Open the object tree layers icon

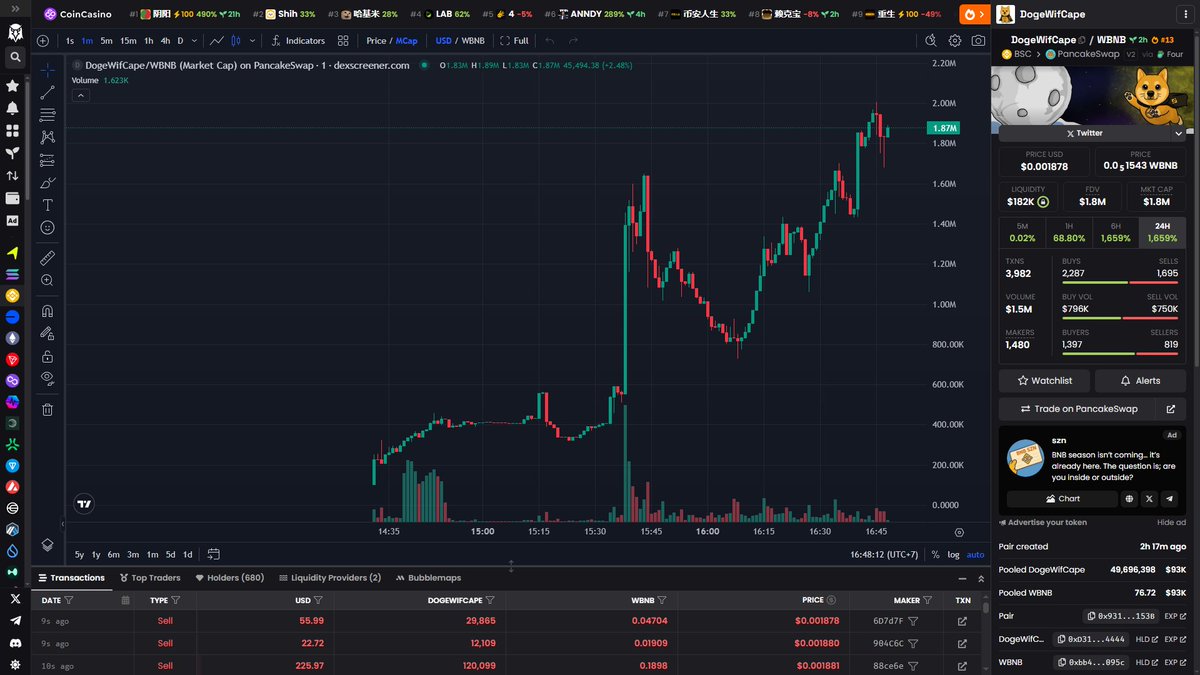(x=47, y=544)
